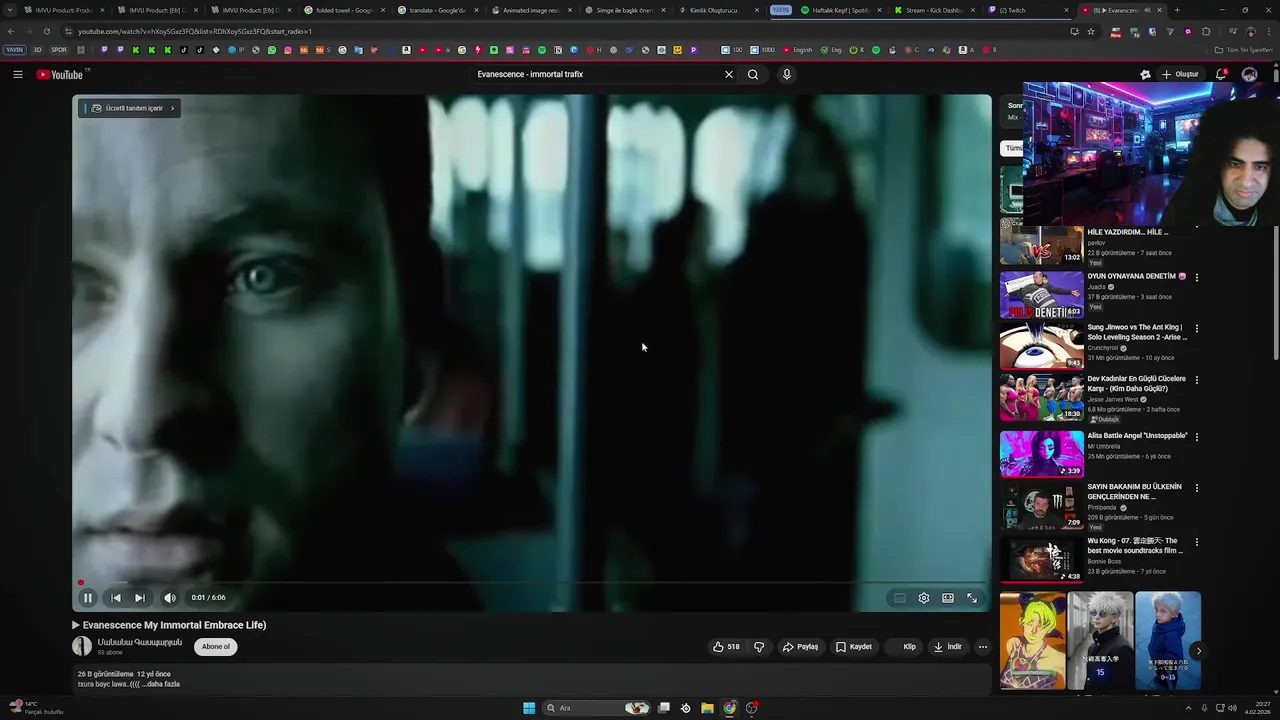Like the video (518)
Viewport: 1280px width, 720px height.
pyautogui.click(x=726, y=647)
